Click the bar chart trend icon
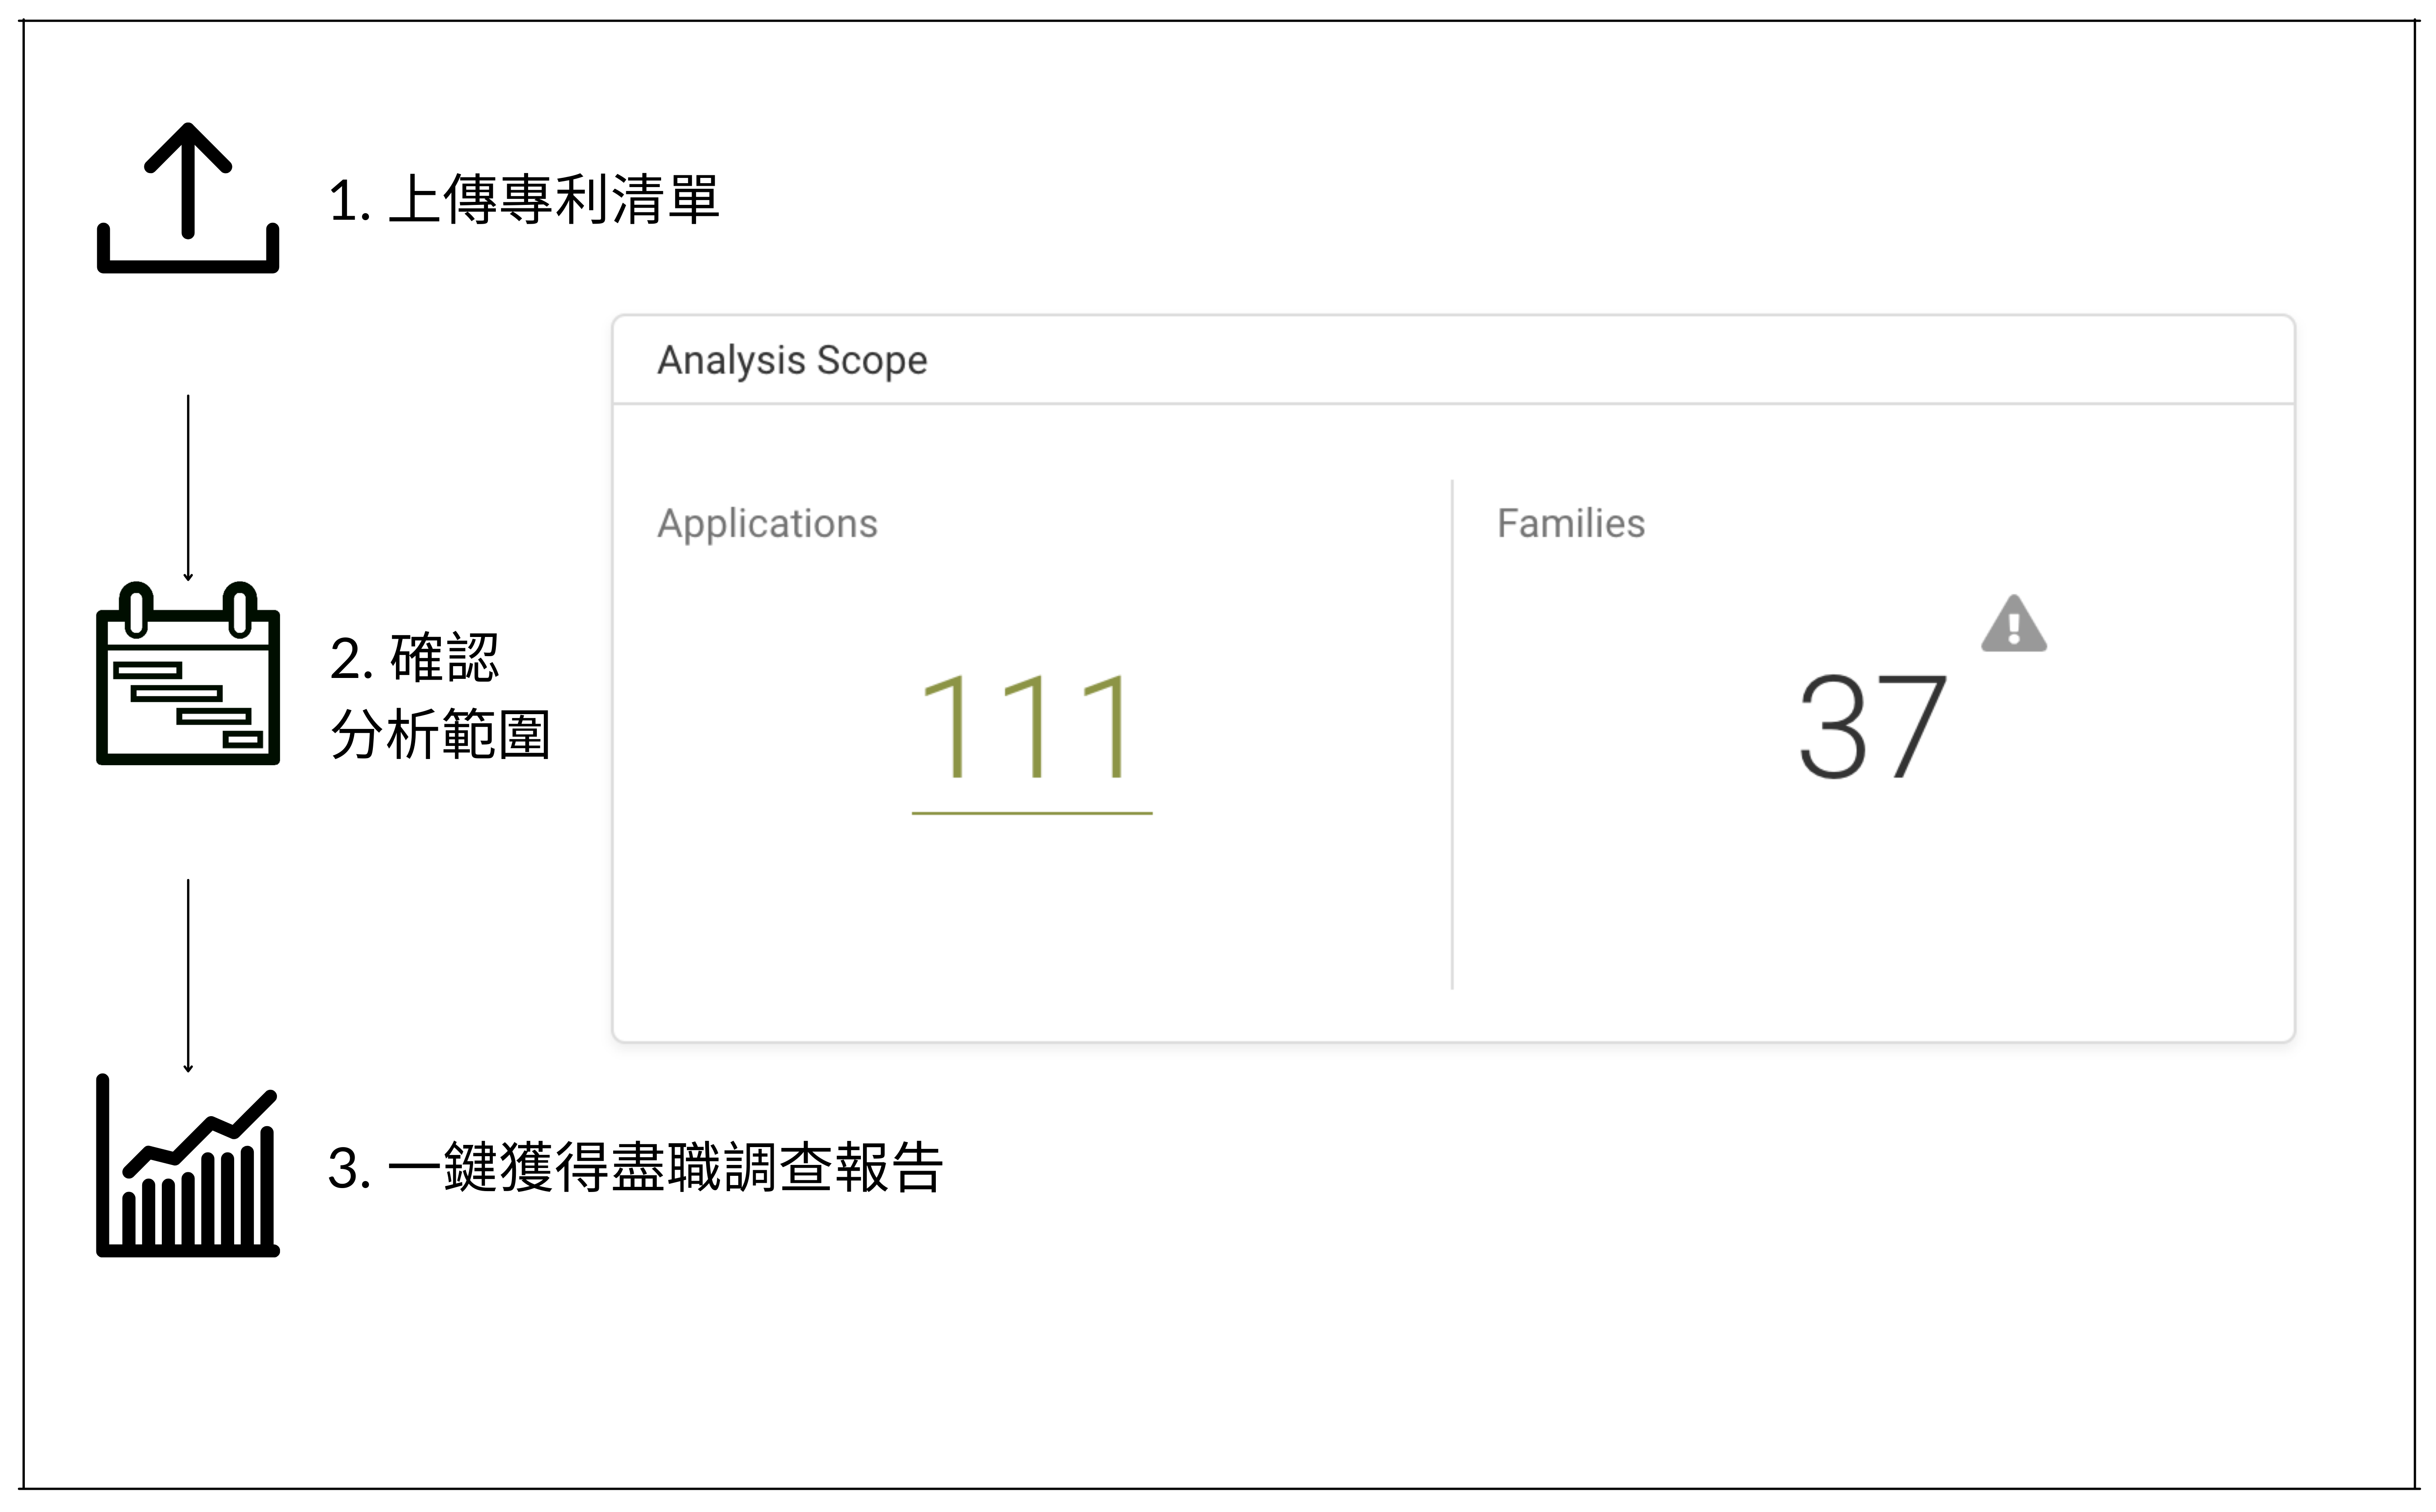This screenshot has height=1512, width=2436. click(x=188, y=1166)
